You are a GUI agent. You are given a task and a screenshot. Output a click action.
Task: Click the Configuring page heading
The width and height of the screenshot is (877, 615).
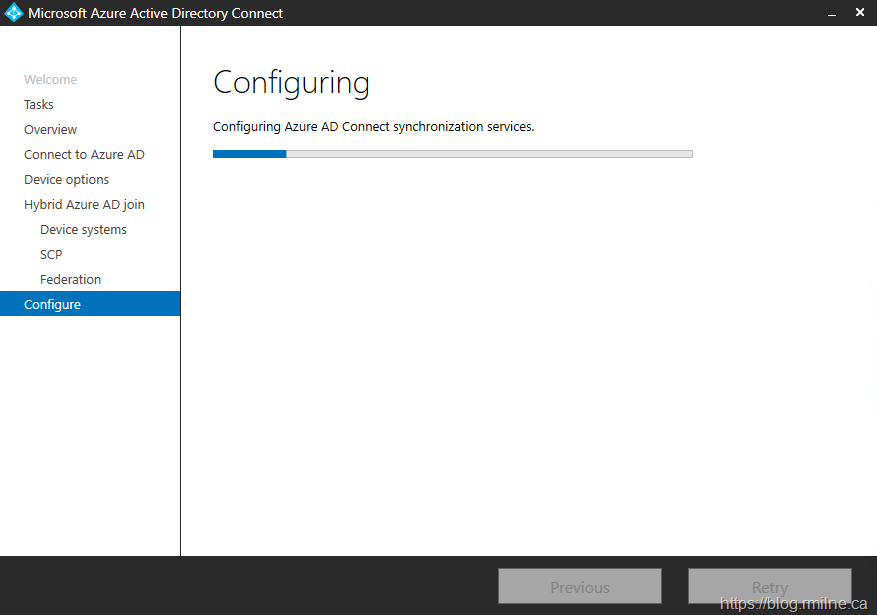(x=291, y=82)
